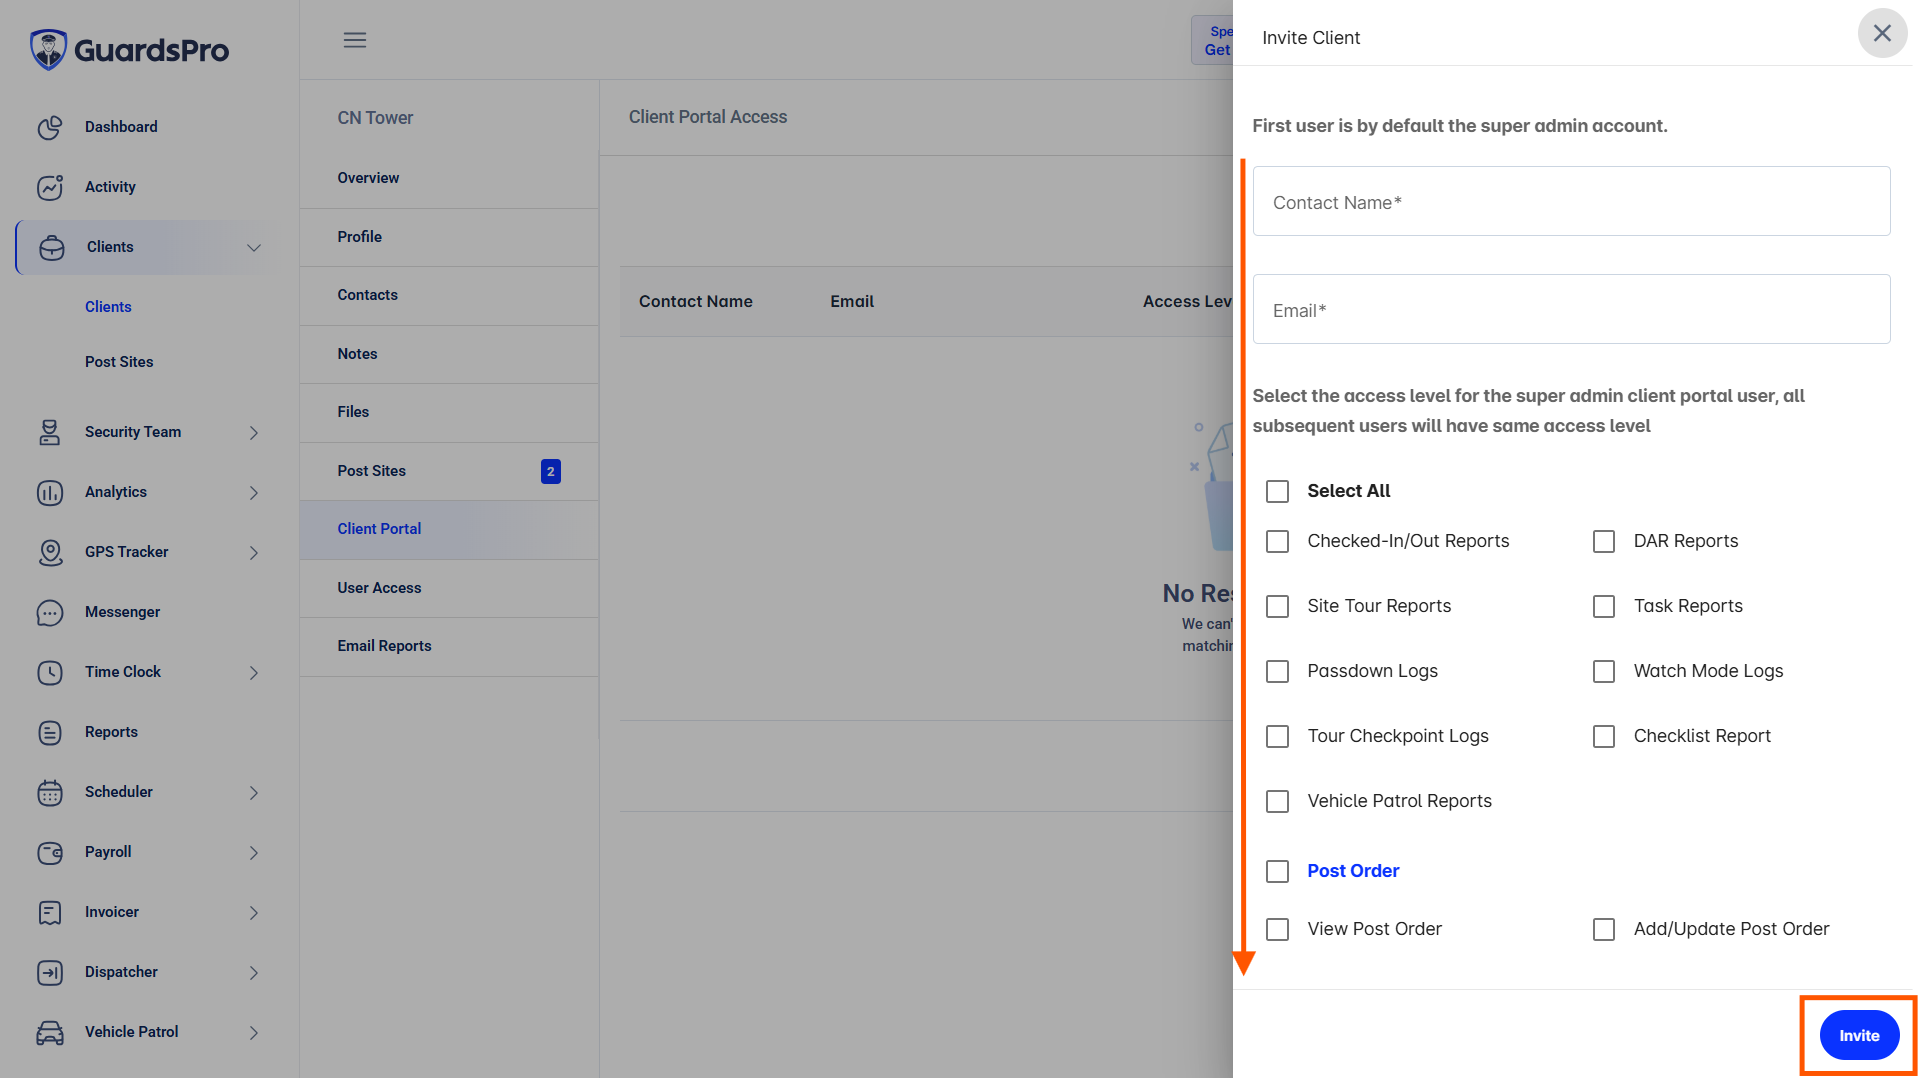Click the GPS Tracker pin icon
The image size is (1918, 1078).
pos(50,552)
